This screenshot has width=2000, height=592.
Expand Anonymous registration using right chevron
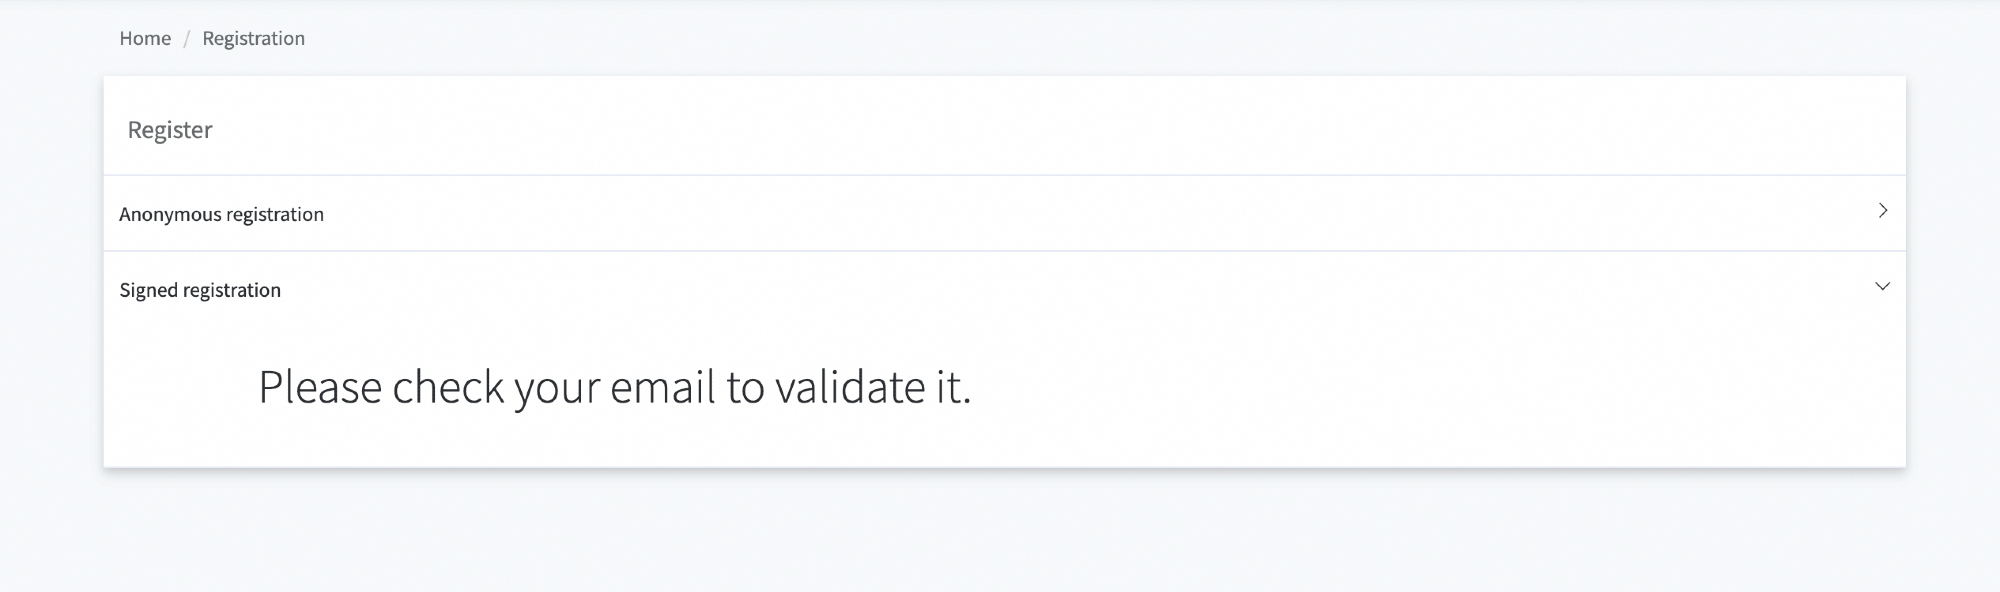pos(1882,211)
